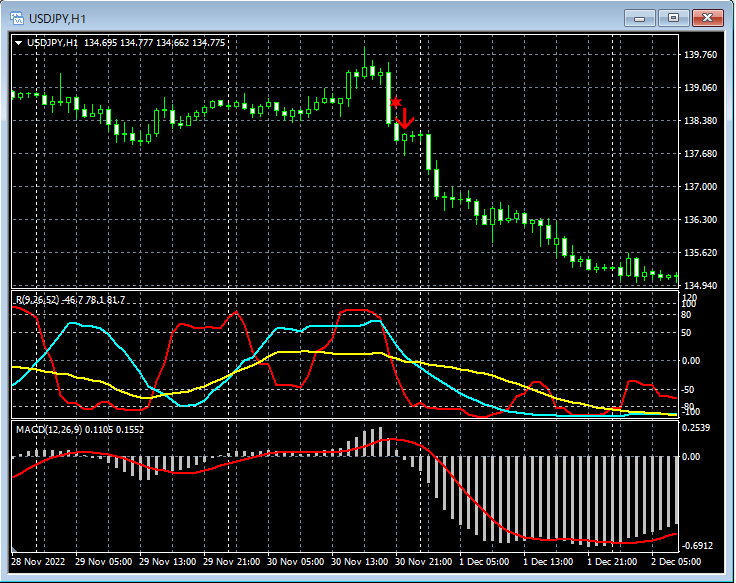Viewport: 736px width, 583px height.
Task: Maximize the USDJPY,H1 chart window
Action: point(673,17)
